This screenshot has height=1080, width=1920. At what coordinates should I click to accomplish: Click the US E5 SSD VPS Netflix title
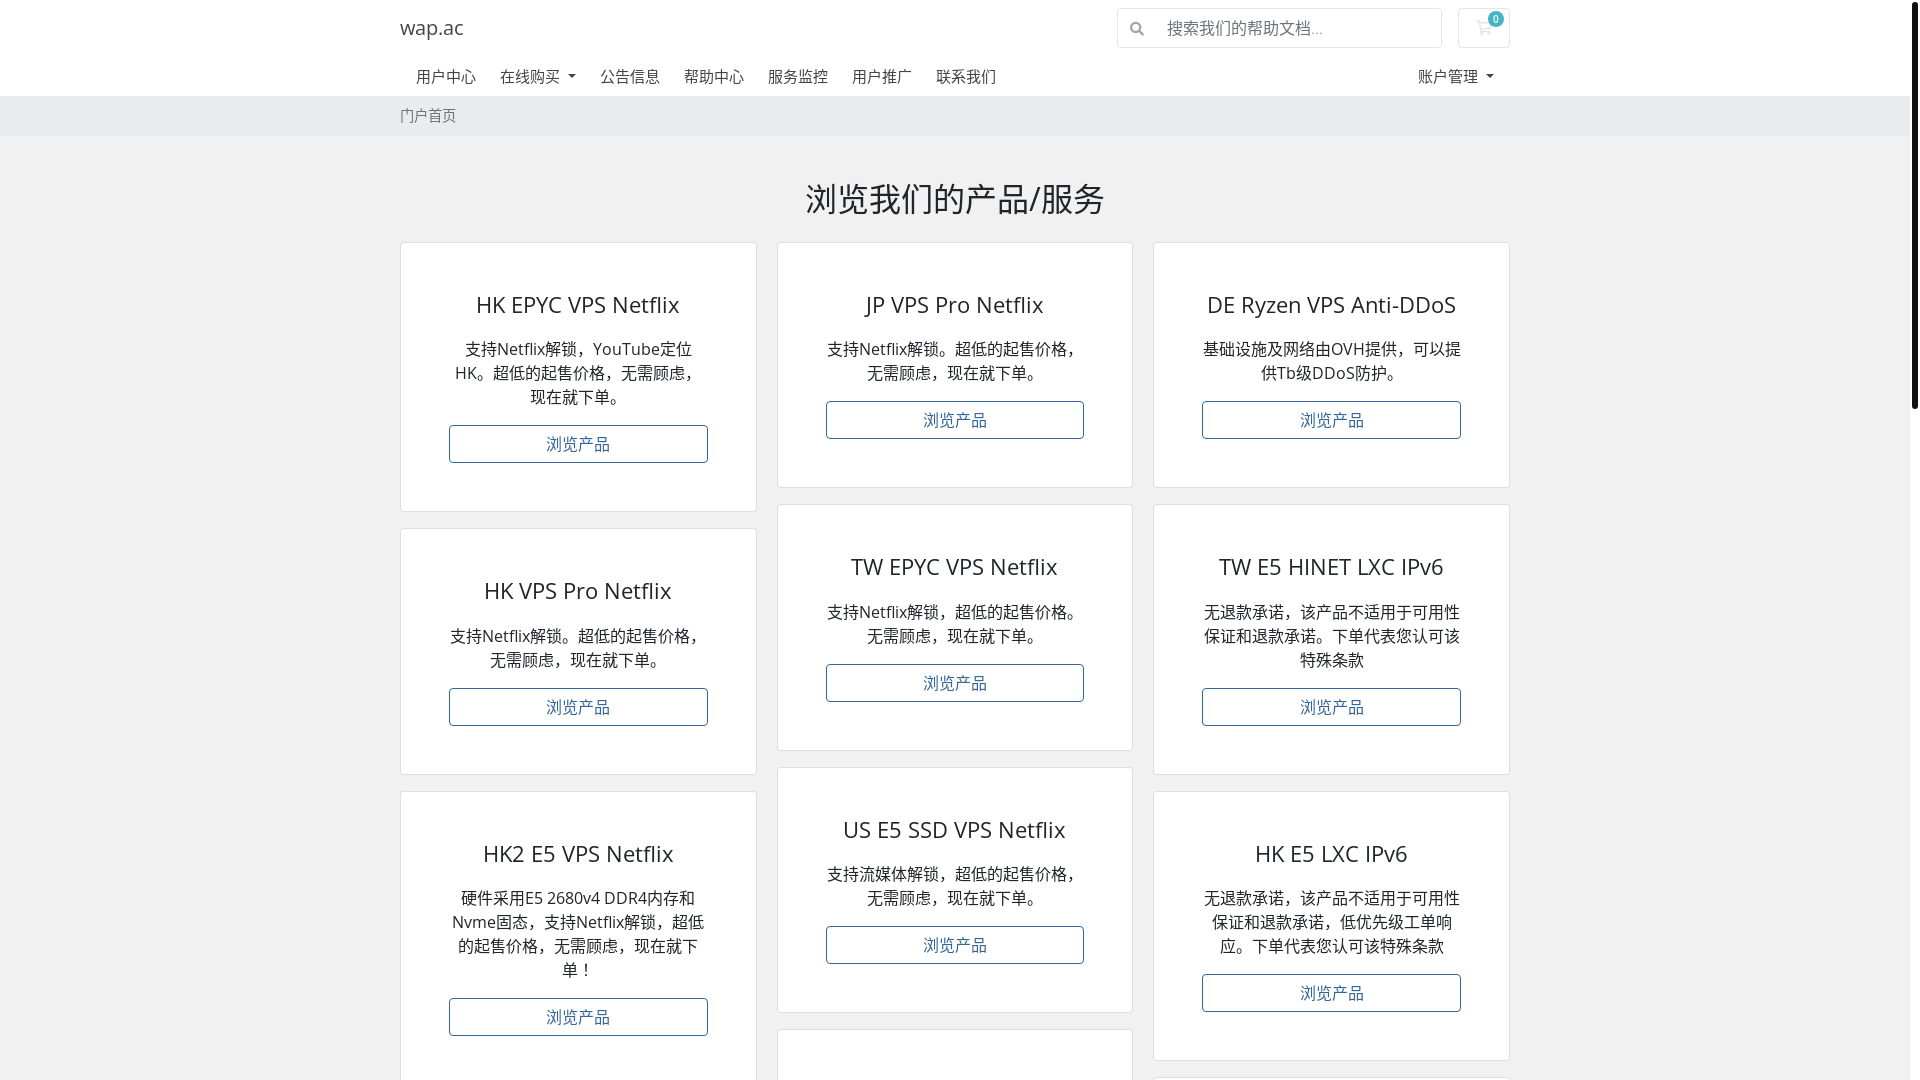955,830
